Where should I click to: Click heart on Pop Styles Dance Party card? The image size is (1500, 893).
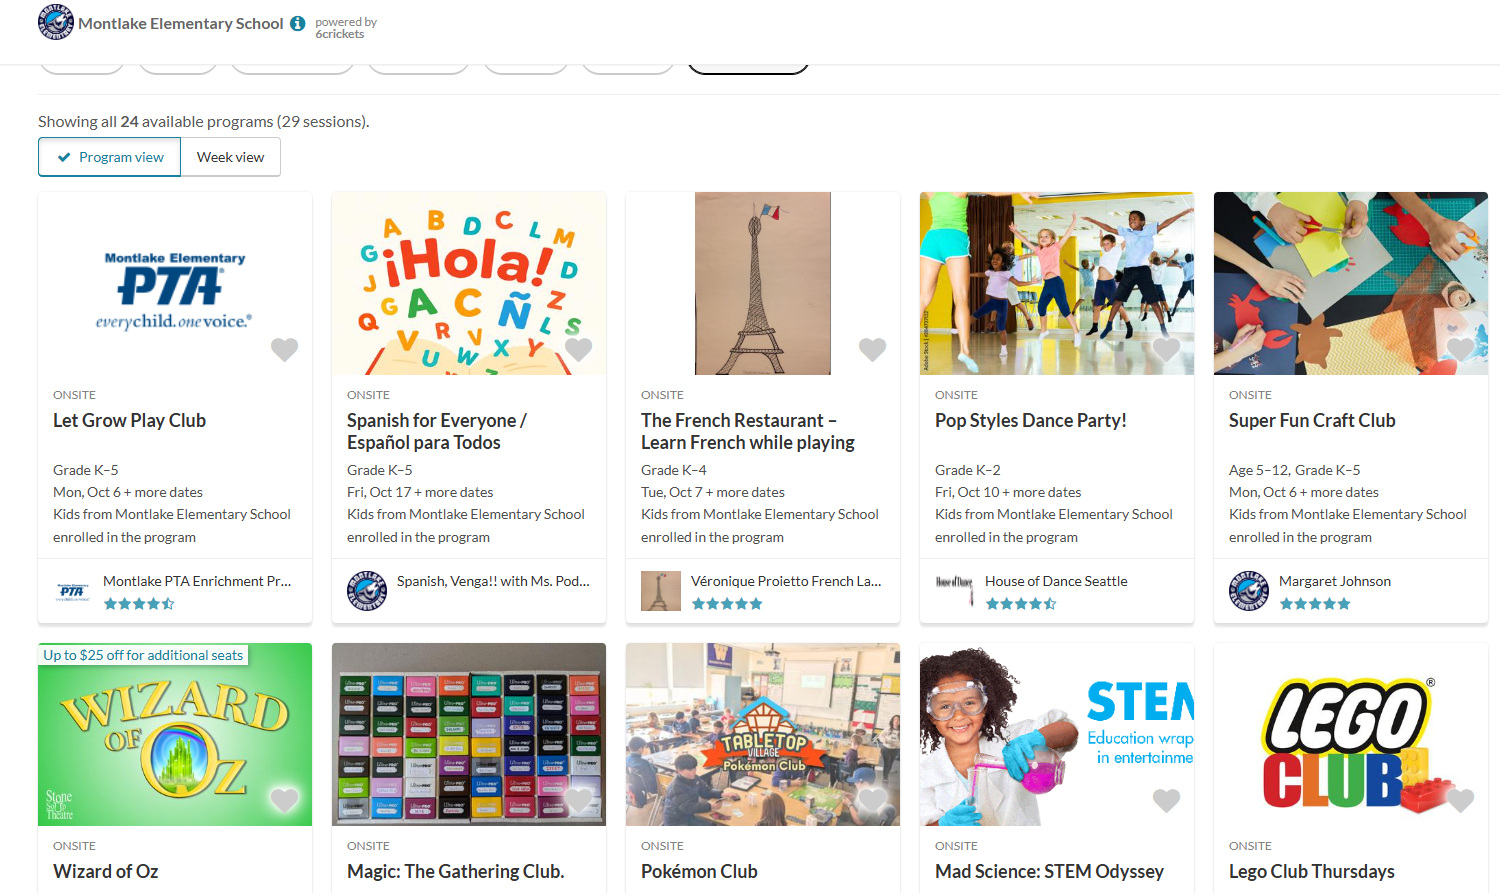(1167, 349)
